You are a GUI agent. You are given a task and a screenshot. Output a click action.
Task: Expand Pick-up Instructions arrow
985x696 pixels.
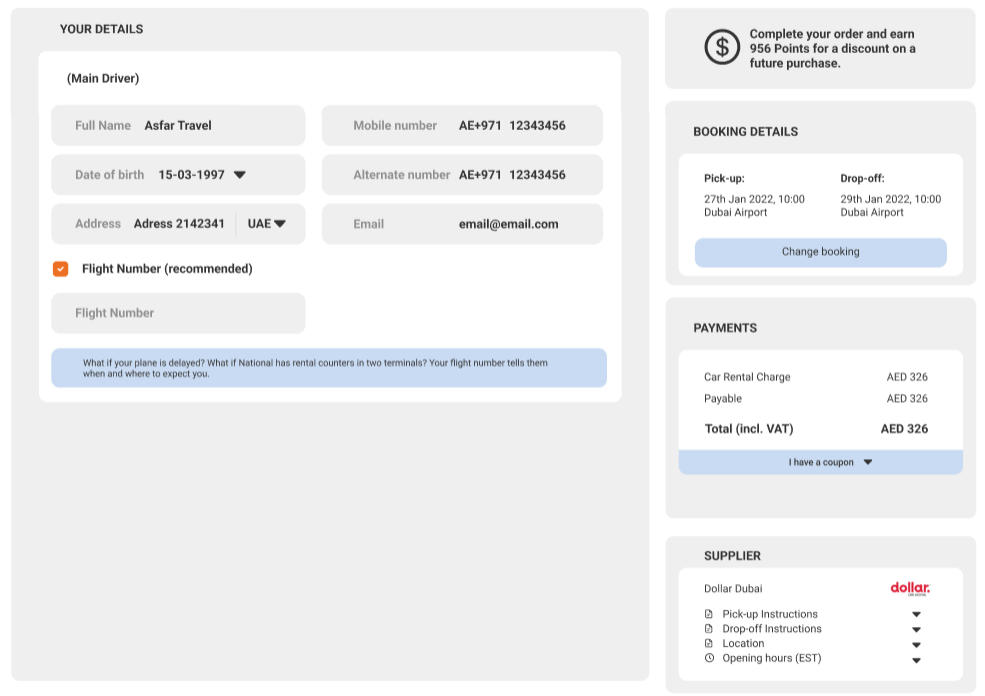(916, 615)
